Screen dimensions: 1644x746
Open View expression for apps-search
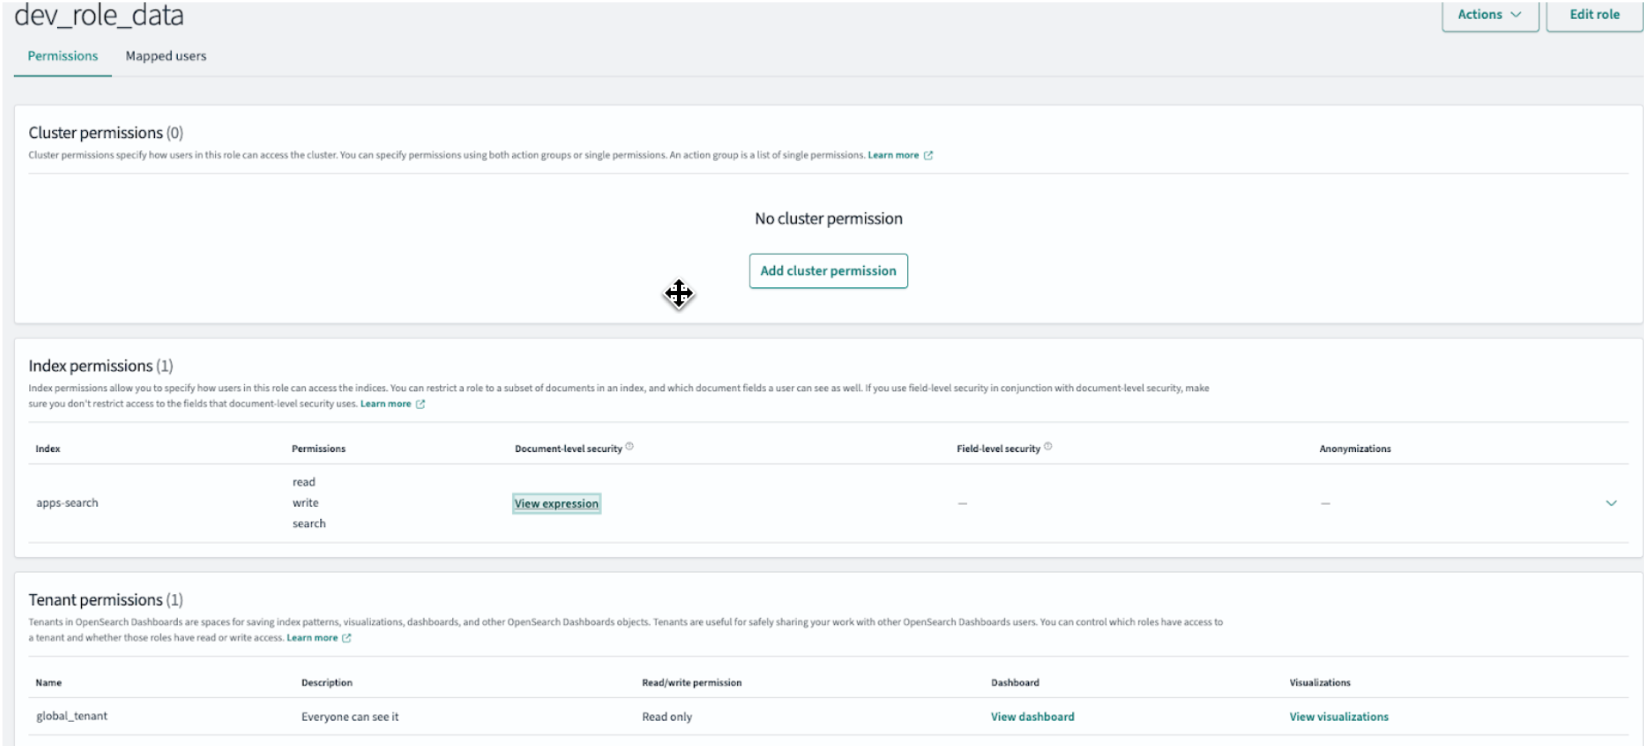coord(556,504)
